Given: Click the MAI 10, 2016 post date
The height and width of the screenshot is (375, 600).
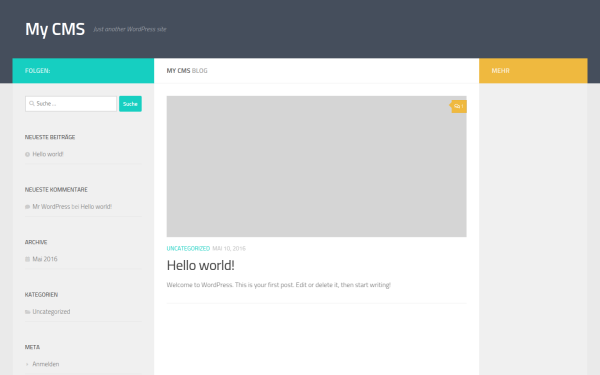Looking at the screenshot, I should (229, 248).
